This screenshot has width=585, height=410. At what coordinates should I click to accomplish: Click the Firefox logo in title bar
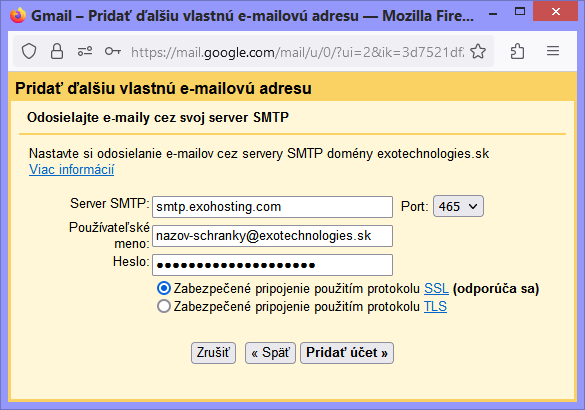click(18, 16)
